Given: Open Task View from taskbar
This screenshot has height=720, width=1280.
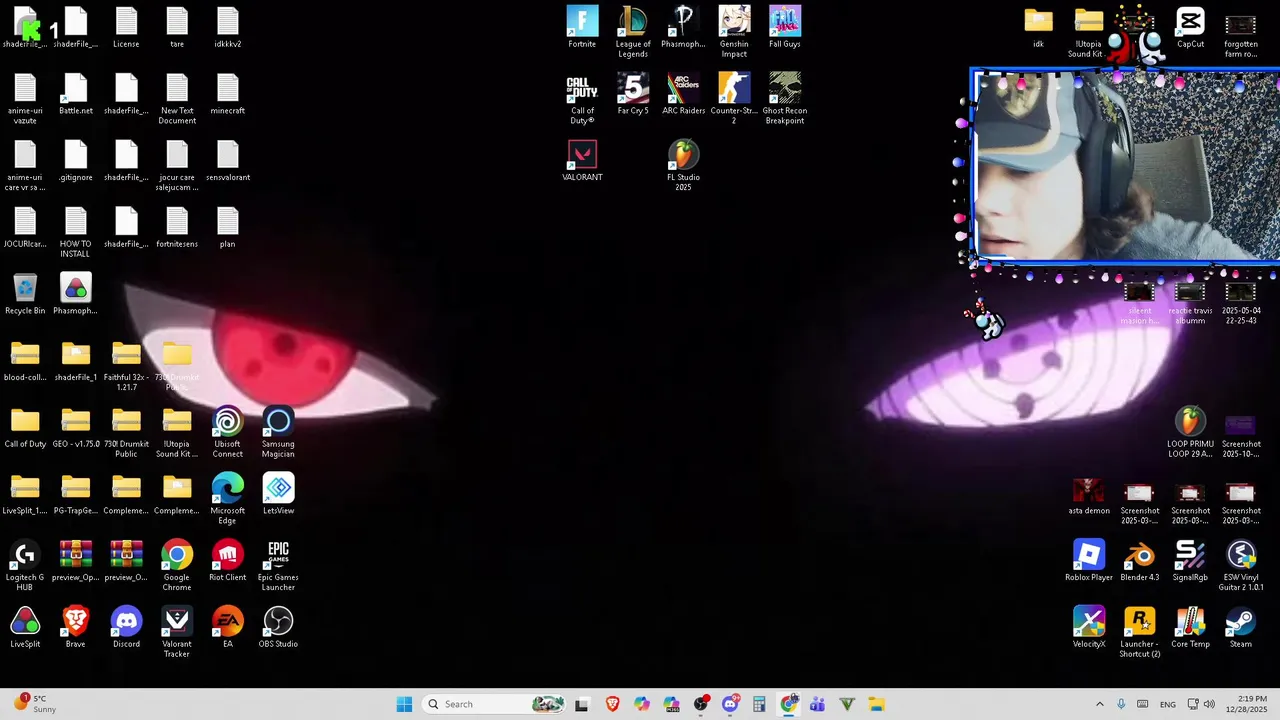Looking at the screenshot, I should pyautogui.click(x=582, y=704).
